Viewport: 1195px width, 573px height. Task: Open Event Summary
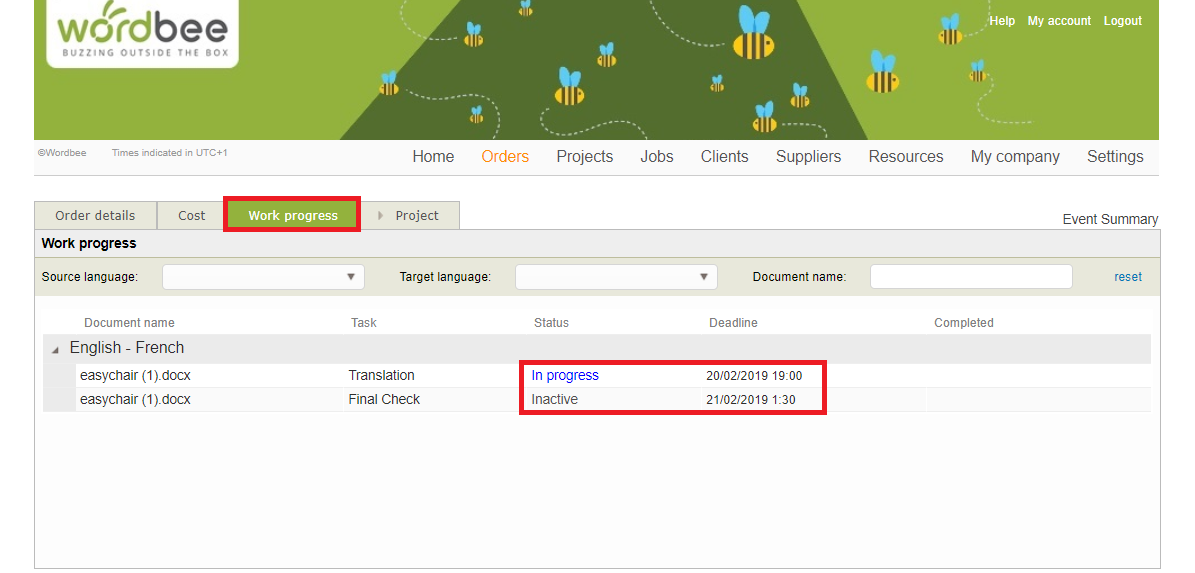click(x=1109, y=219)
